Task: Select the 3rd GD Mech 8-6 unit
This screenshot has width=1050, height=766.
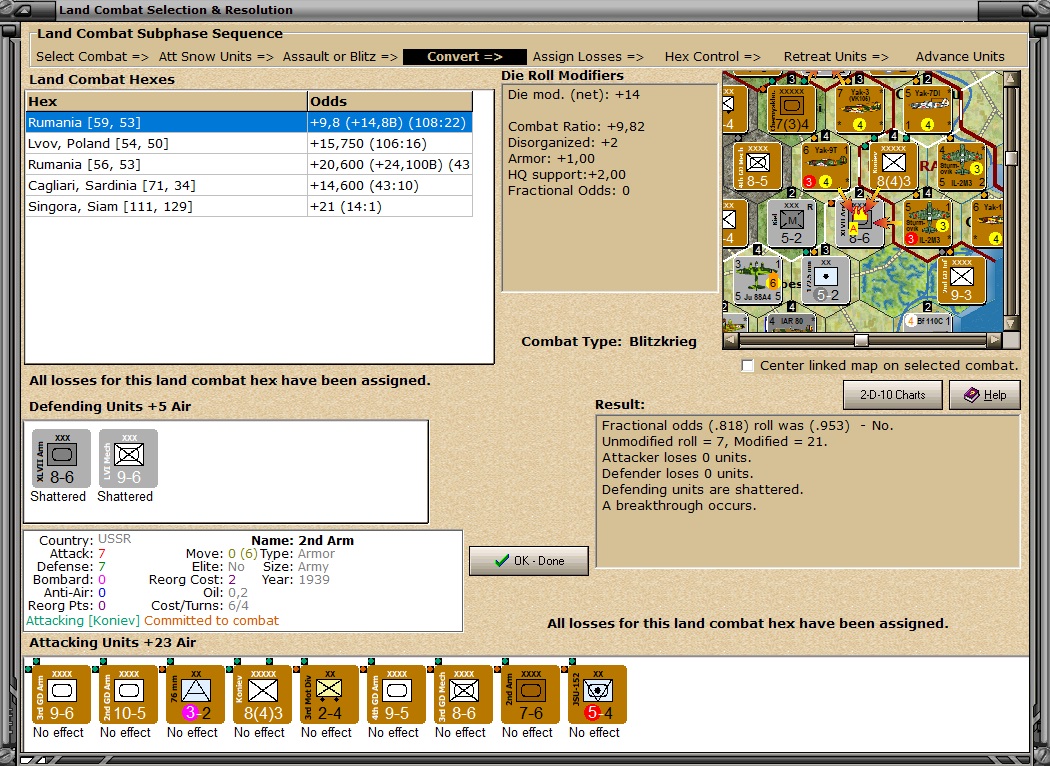Action: coord(463,694)
